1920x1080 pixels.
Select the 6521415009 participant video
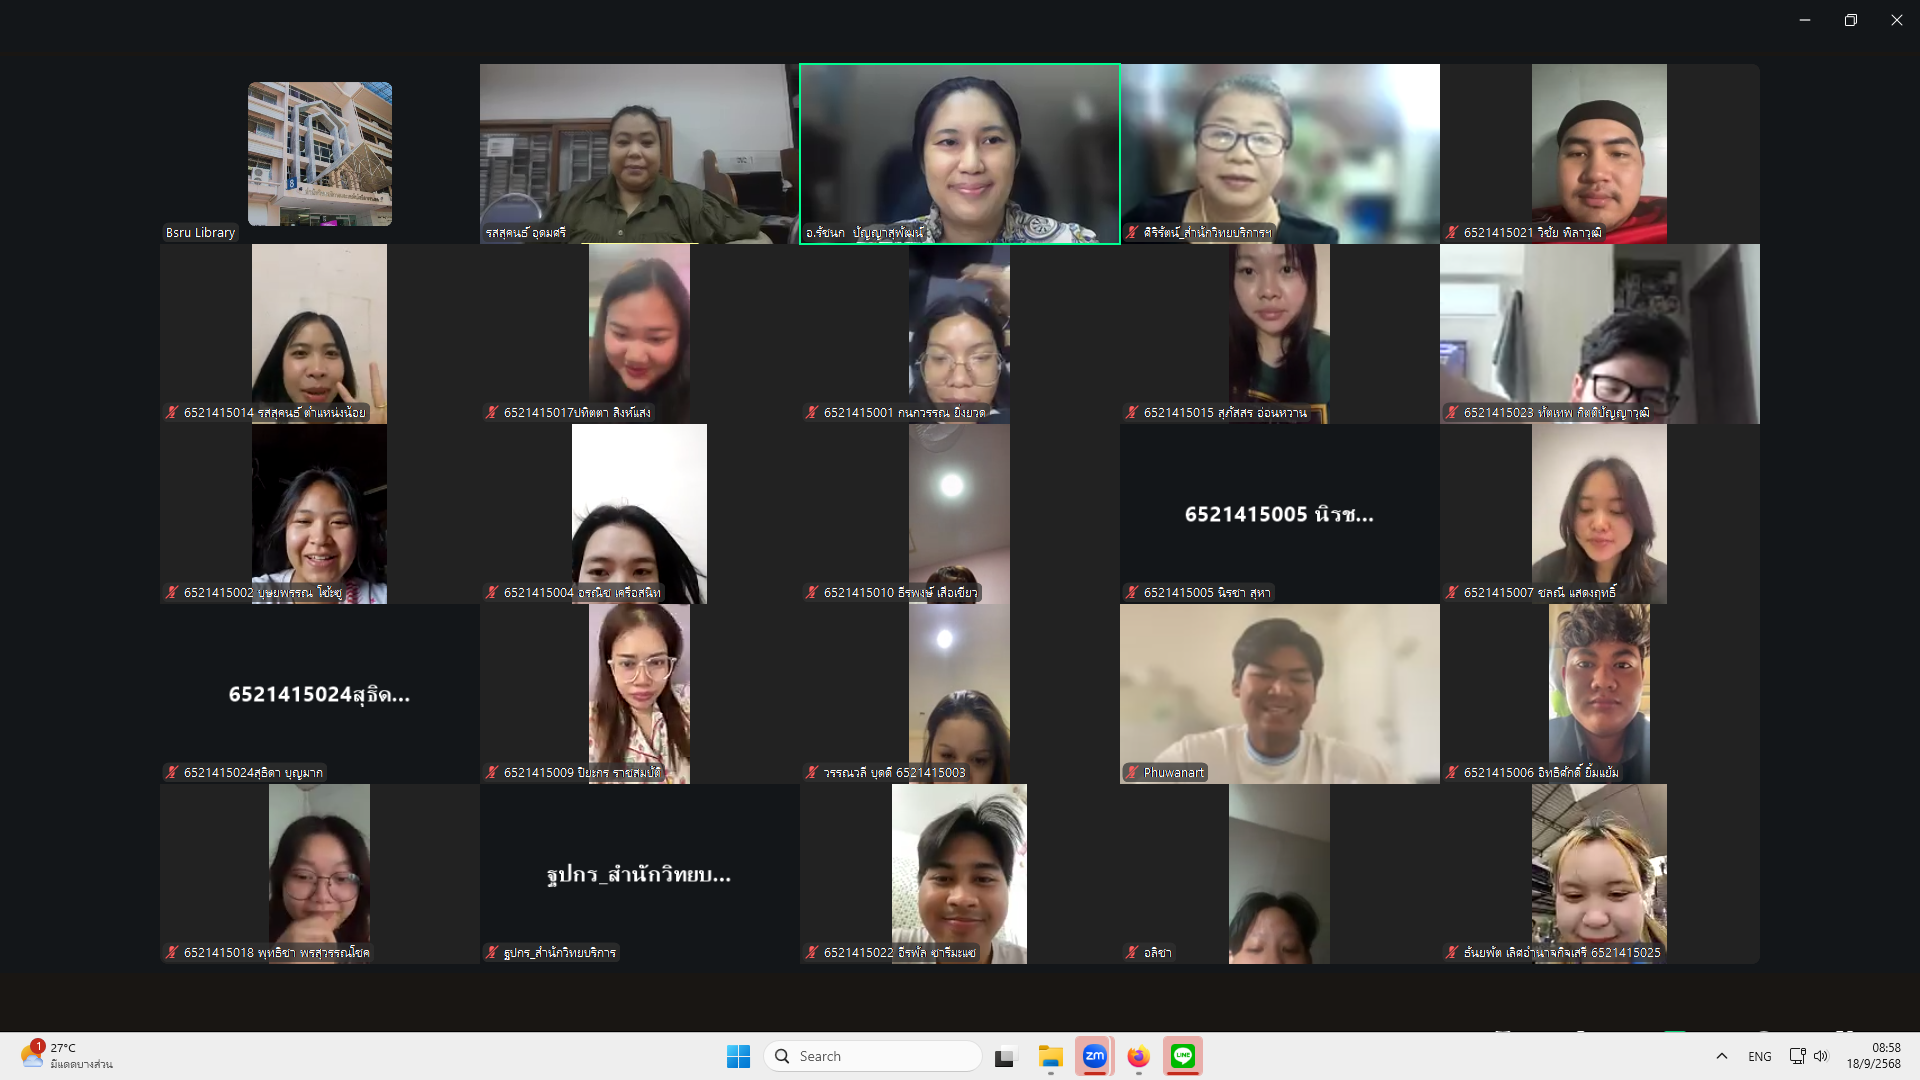(640, 694)
